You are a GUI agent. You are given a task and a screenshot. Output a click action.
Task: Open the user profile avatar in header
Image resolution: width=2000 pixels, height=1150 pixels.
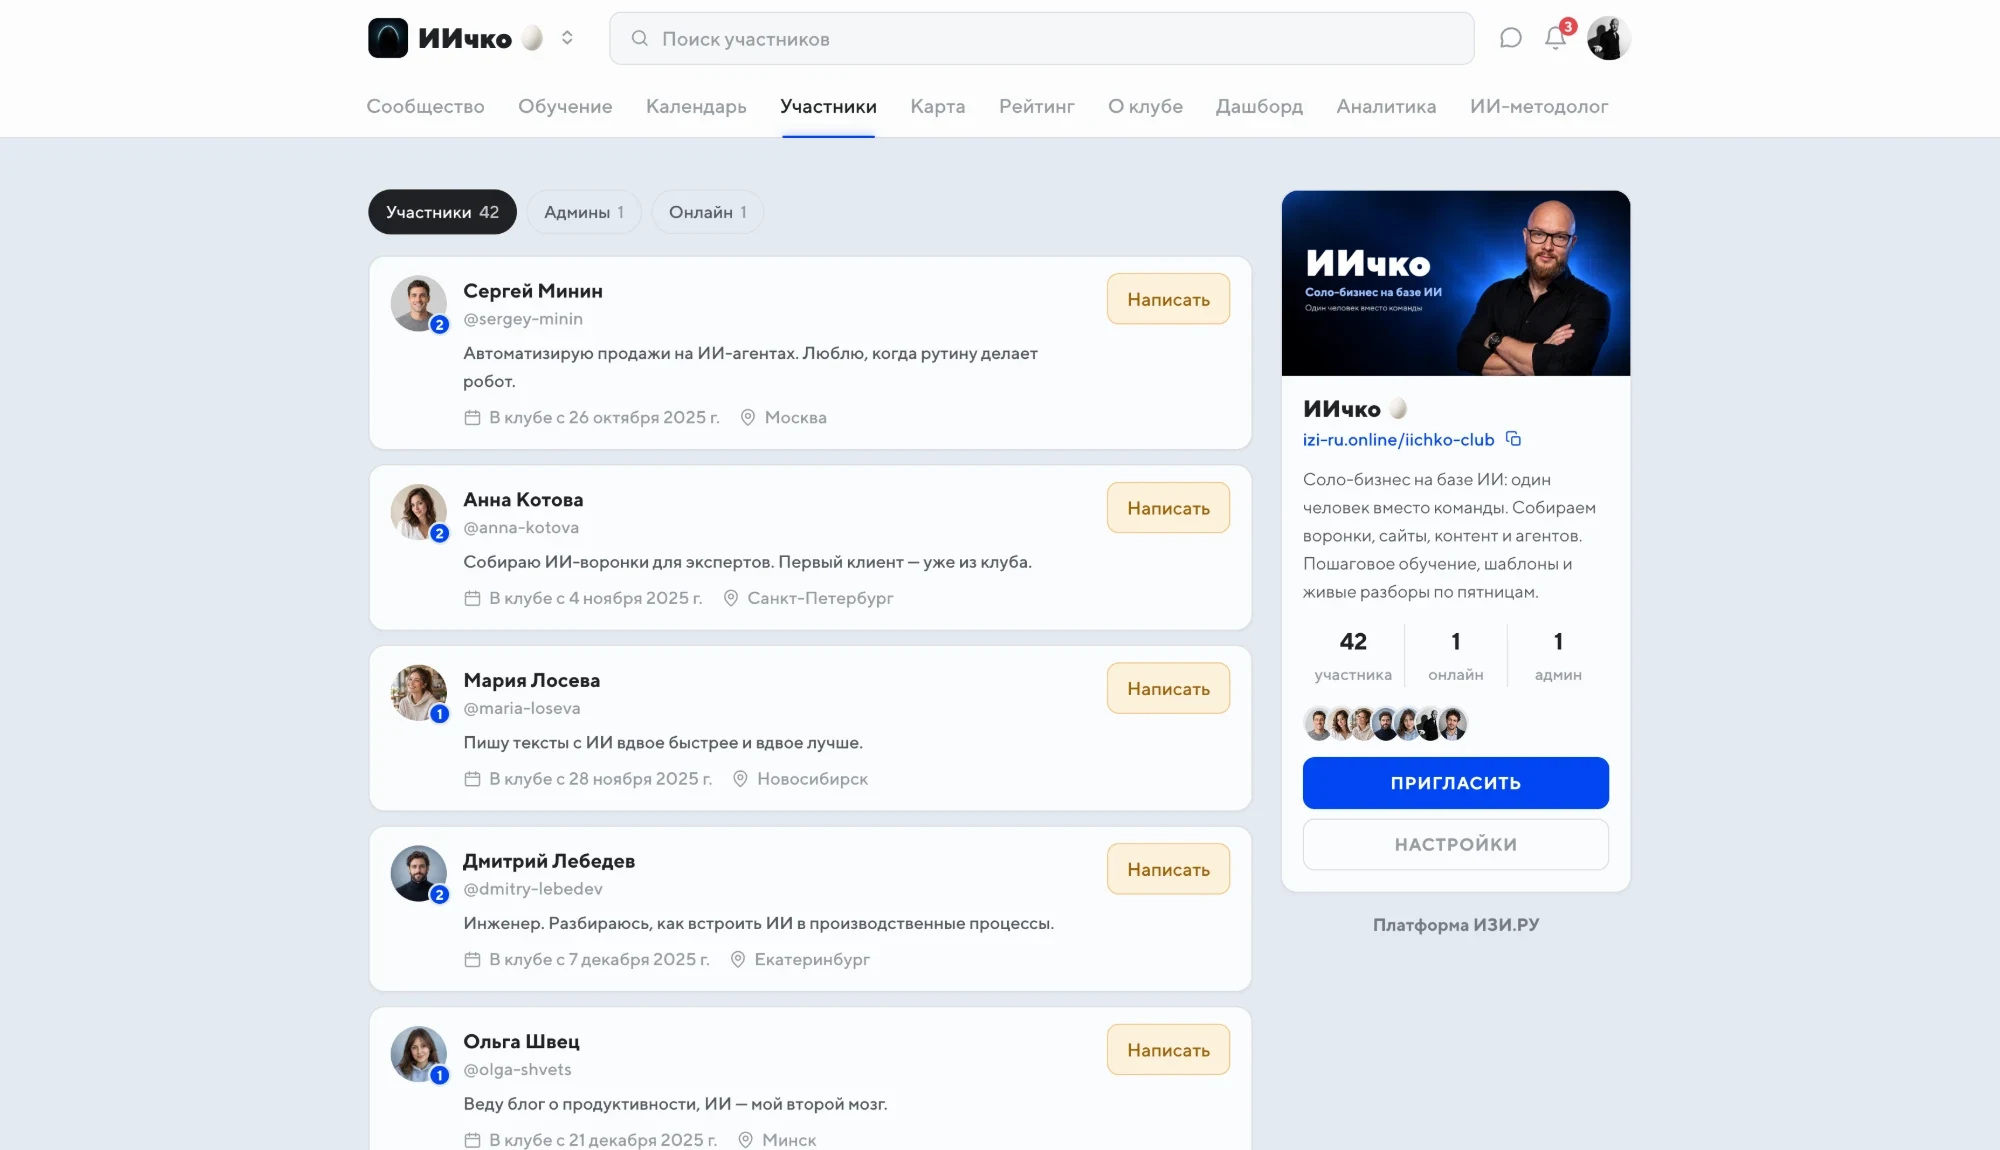point(1608,38)
